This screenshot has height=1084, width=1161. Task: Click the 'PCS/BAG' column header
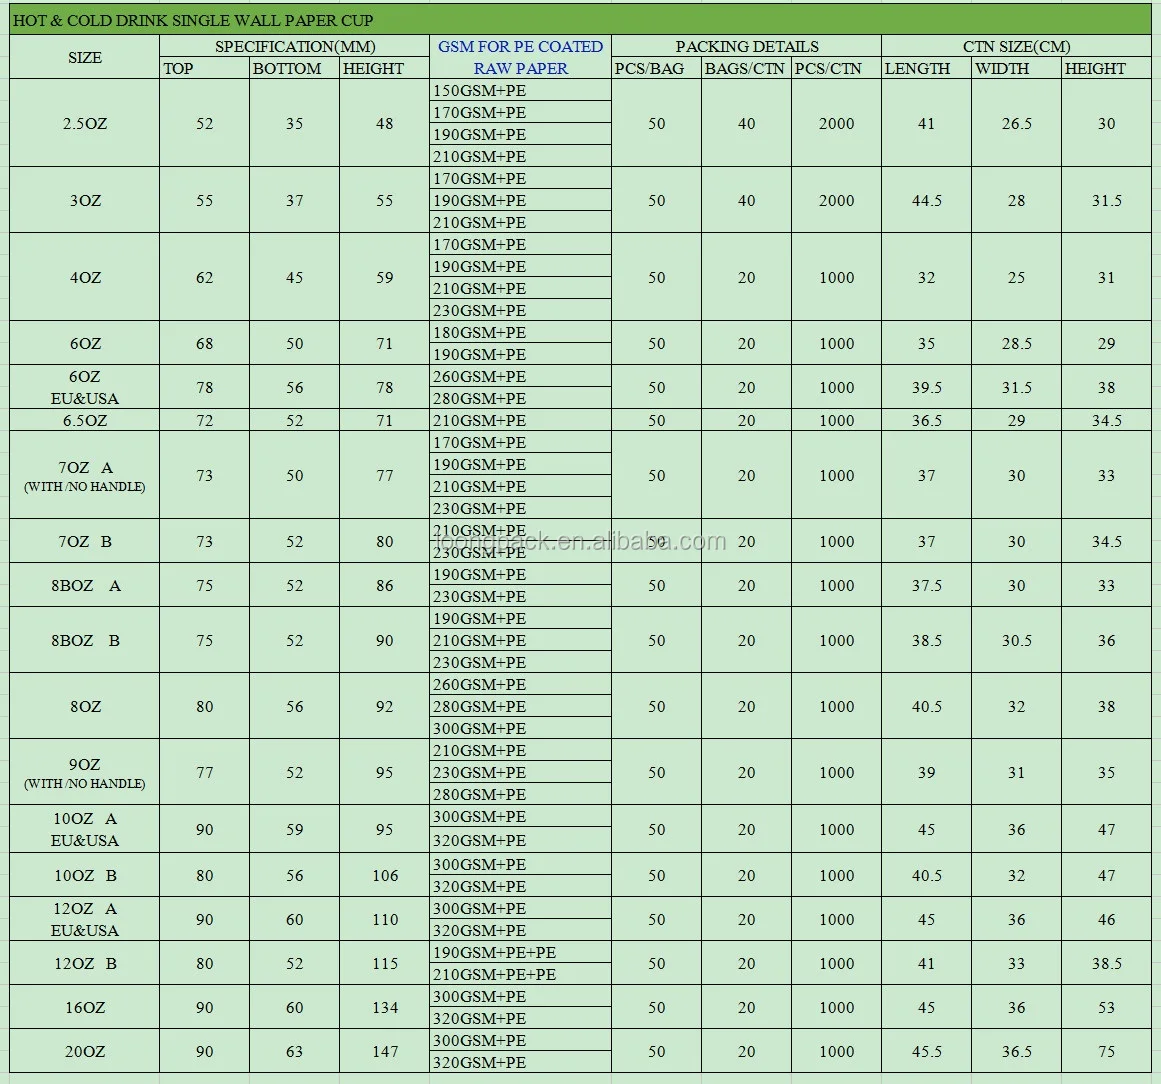[x=656, y=68]
